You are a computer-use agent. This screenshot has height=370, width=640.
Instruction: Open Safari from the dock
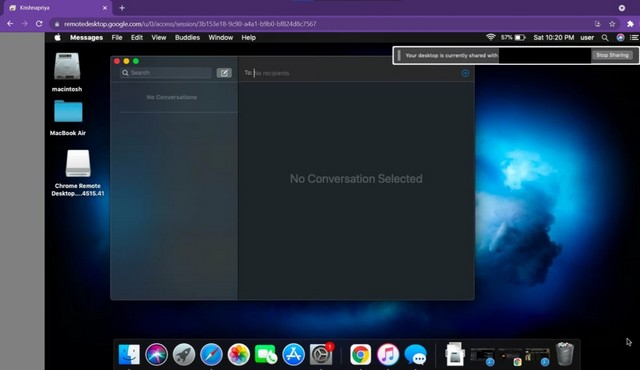[211, 354]
